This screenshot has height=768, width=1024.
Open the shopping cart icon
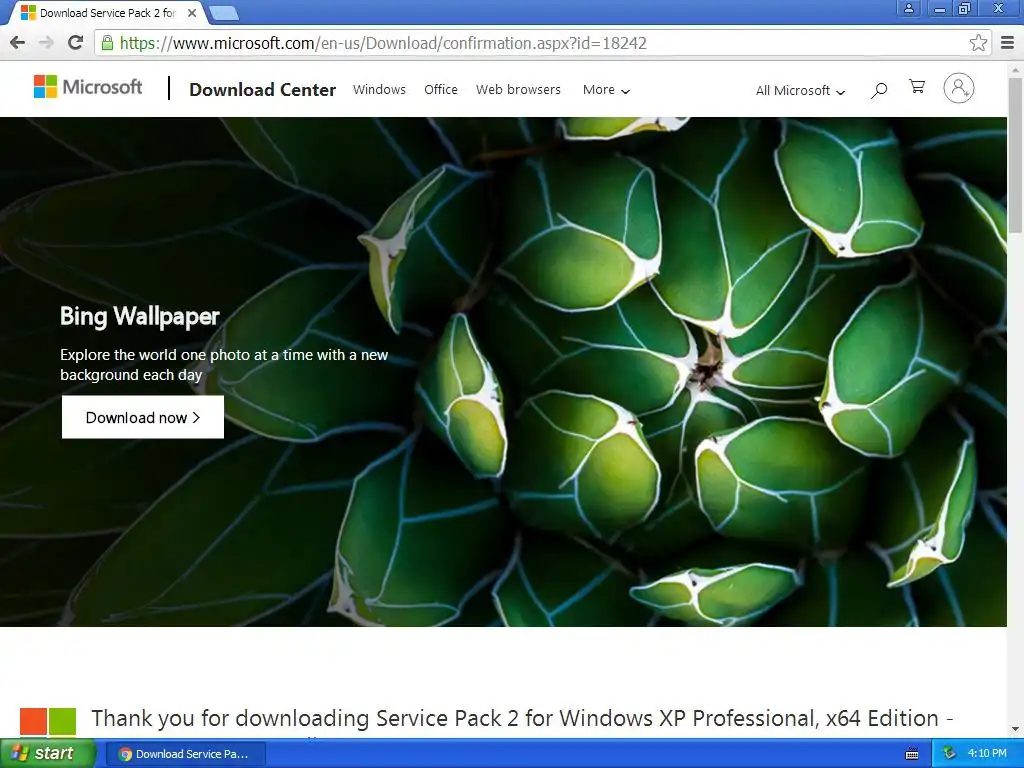click(917, 87)
